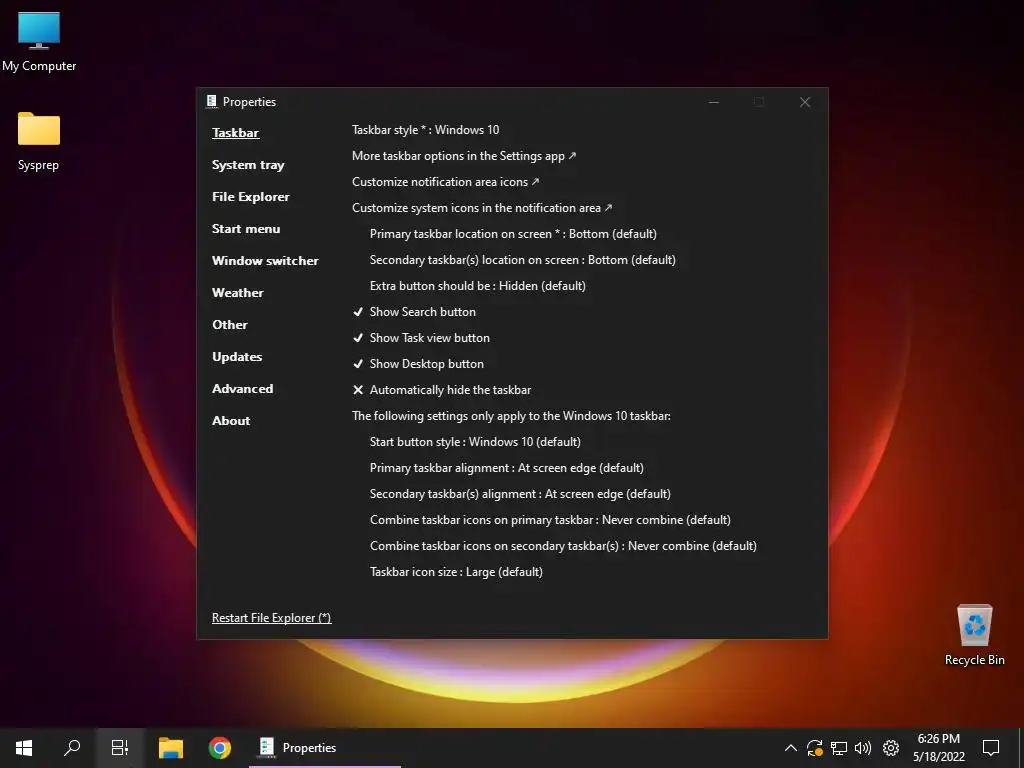This screenshot has height=768, width=1024.
Task: Open the Weather section
Action: [238, 293]
